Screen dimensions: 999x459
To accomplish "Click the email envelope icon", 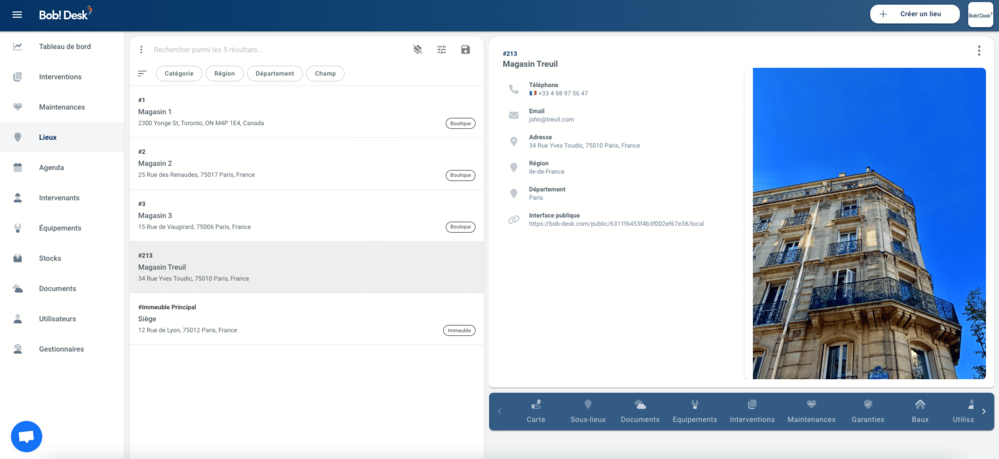I will click(514, 115).
